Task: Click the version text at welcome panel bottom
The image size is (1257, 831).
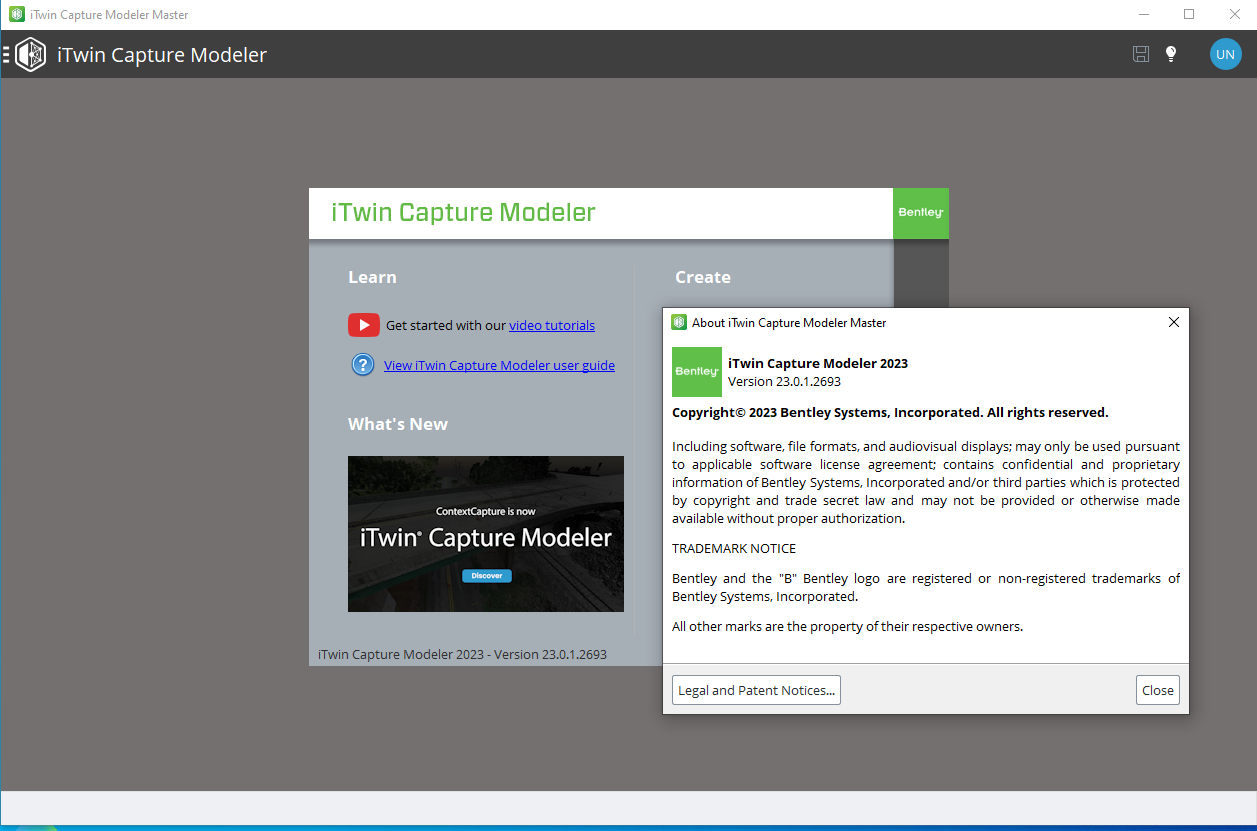Action: tap(462, 654)
